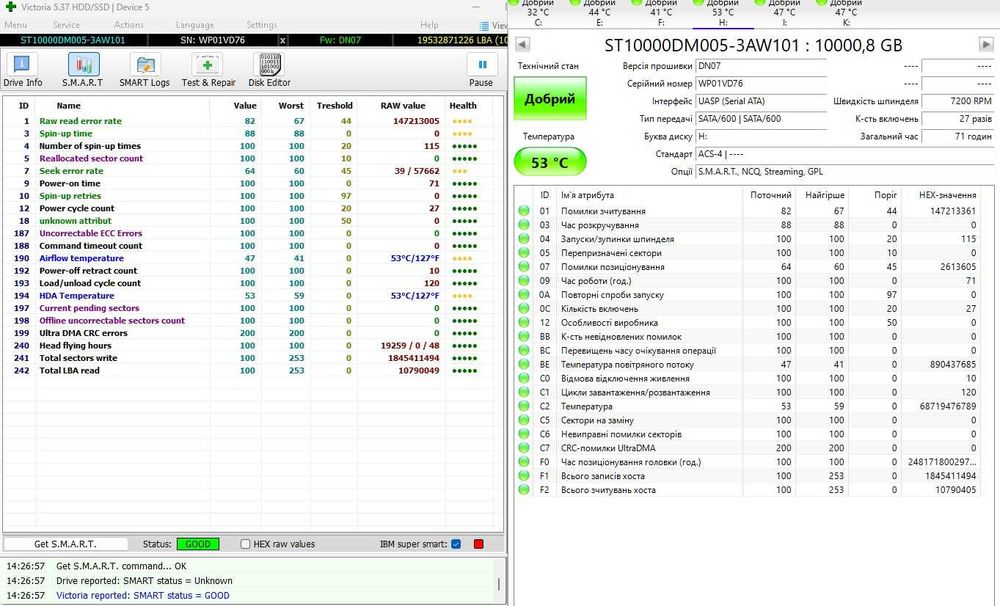The image size is (1000, 606).
Task: Click the status dot for attribute C7
Action: coord(524,448)
